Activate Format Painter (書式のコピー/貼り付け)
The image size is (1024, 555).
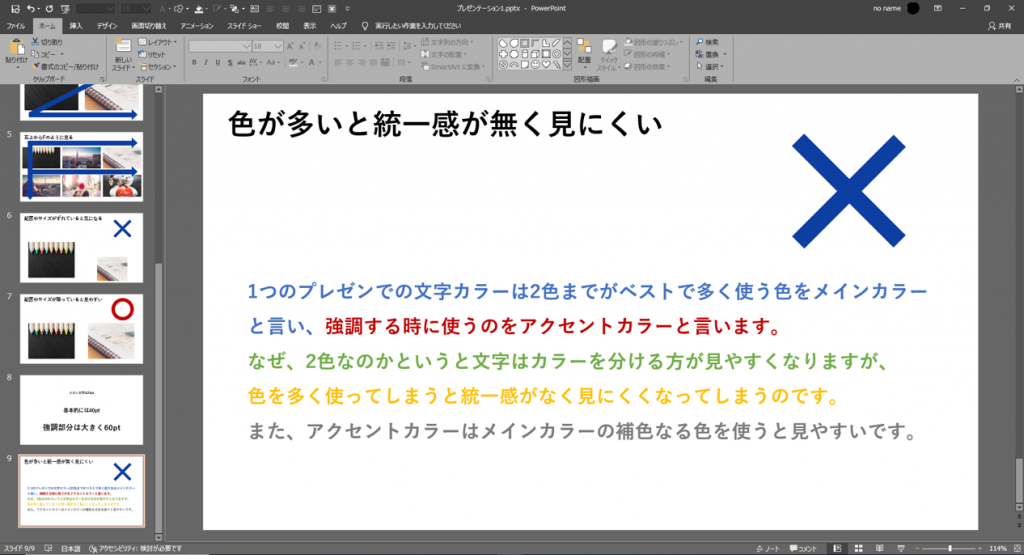[x=65, y=67]
